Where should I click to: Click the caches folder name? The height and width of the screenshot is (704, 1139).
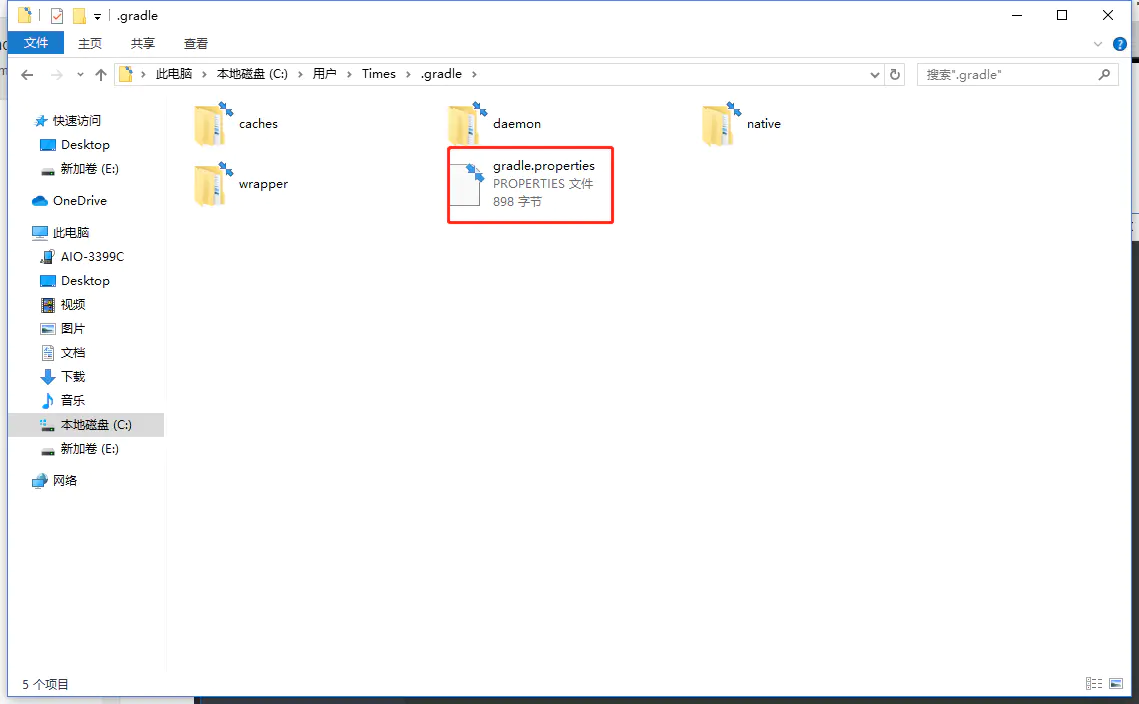(x=258, y=124)
